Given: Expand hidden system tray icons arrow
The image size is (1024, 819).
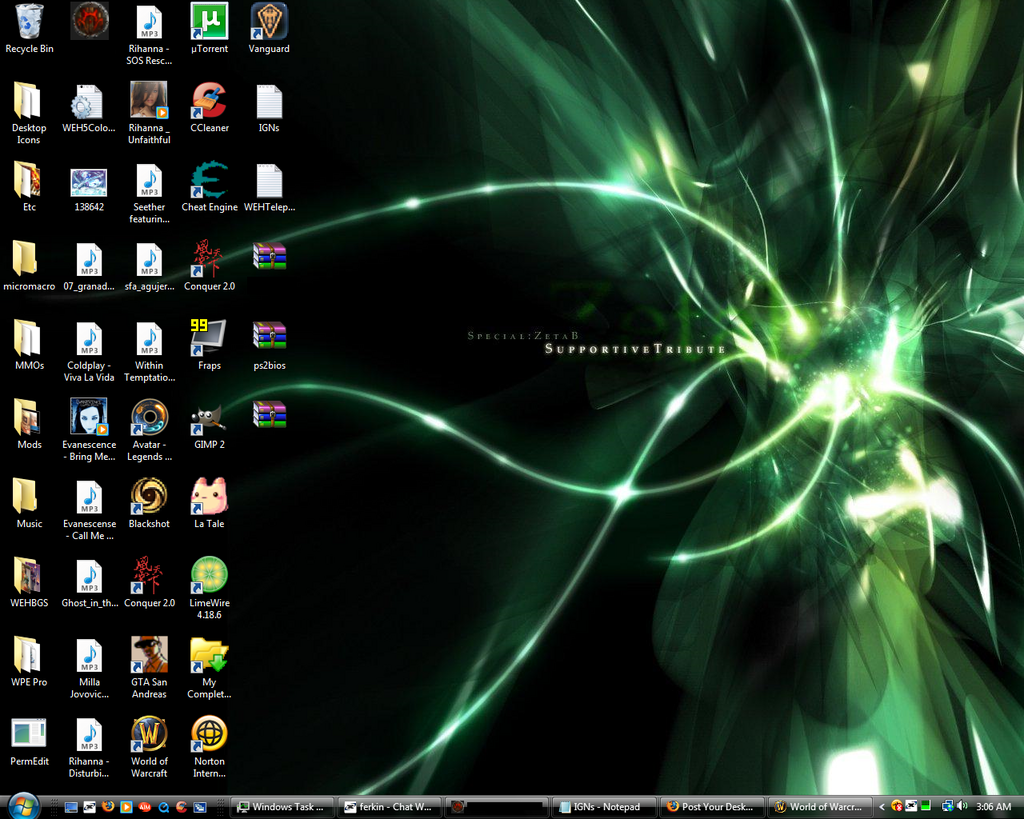Looking at the screenshot, I should [881, 807].
